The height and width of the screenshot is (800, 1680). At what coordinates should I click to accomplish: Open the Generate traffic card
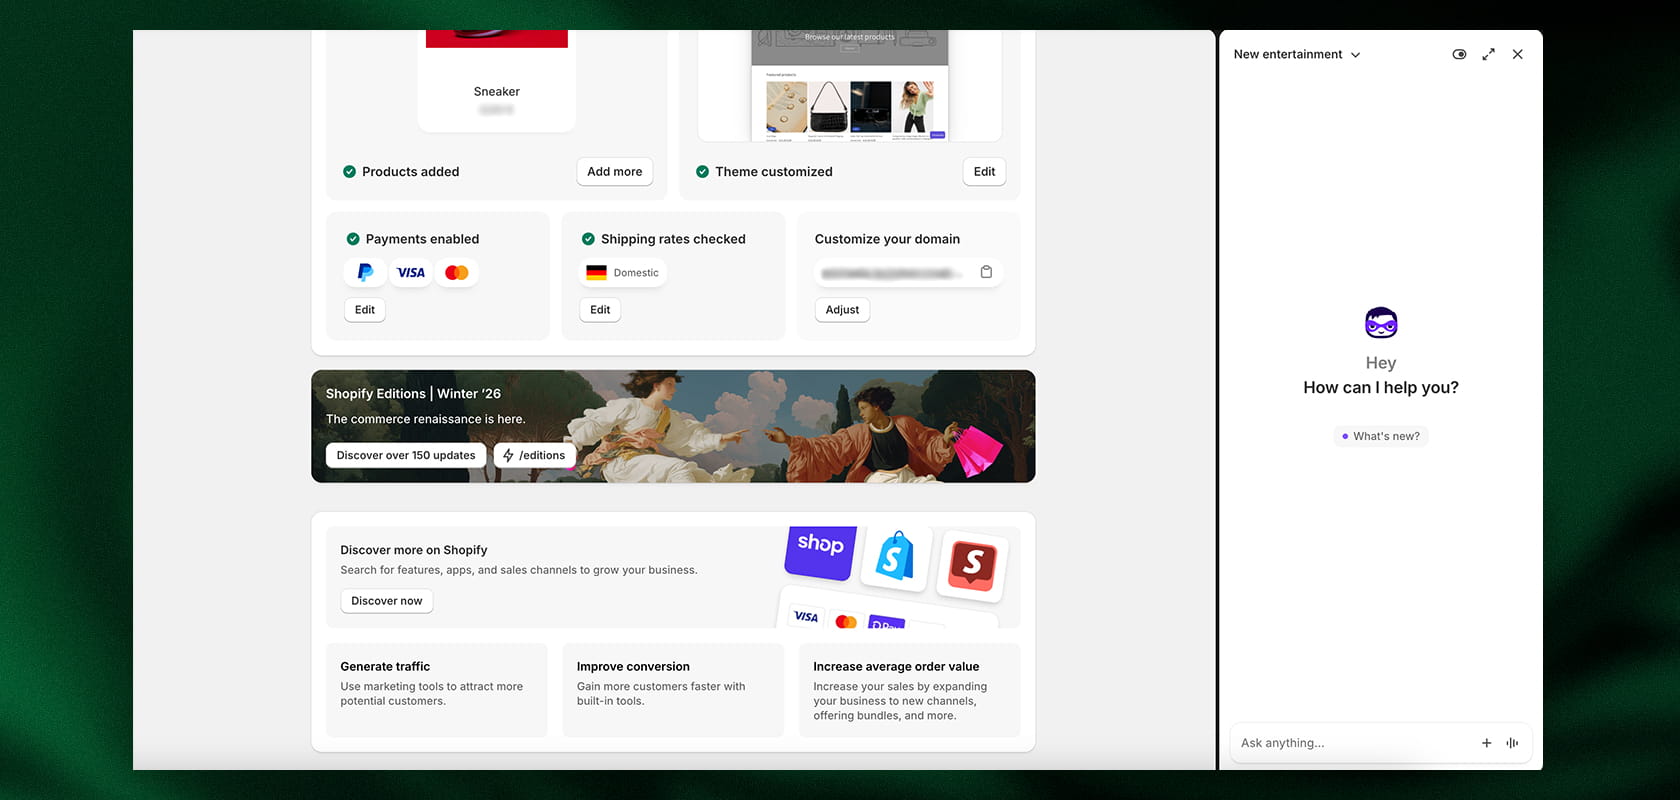[x=437, y=690]
